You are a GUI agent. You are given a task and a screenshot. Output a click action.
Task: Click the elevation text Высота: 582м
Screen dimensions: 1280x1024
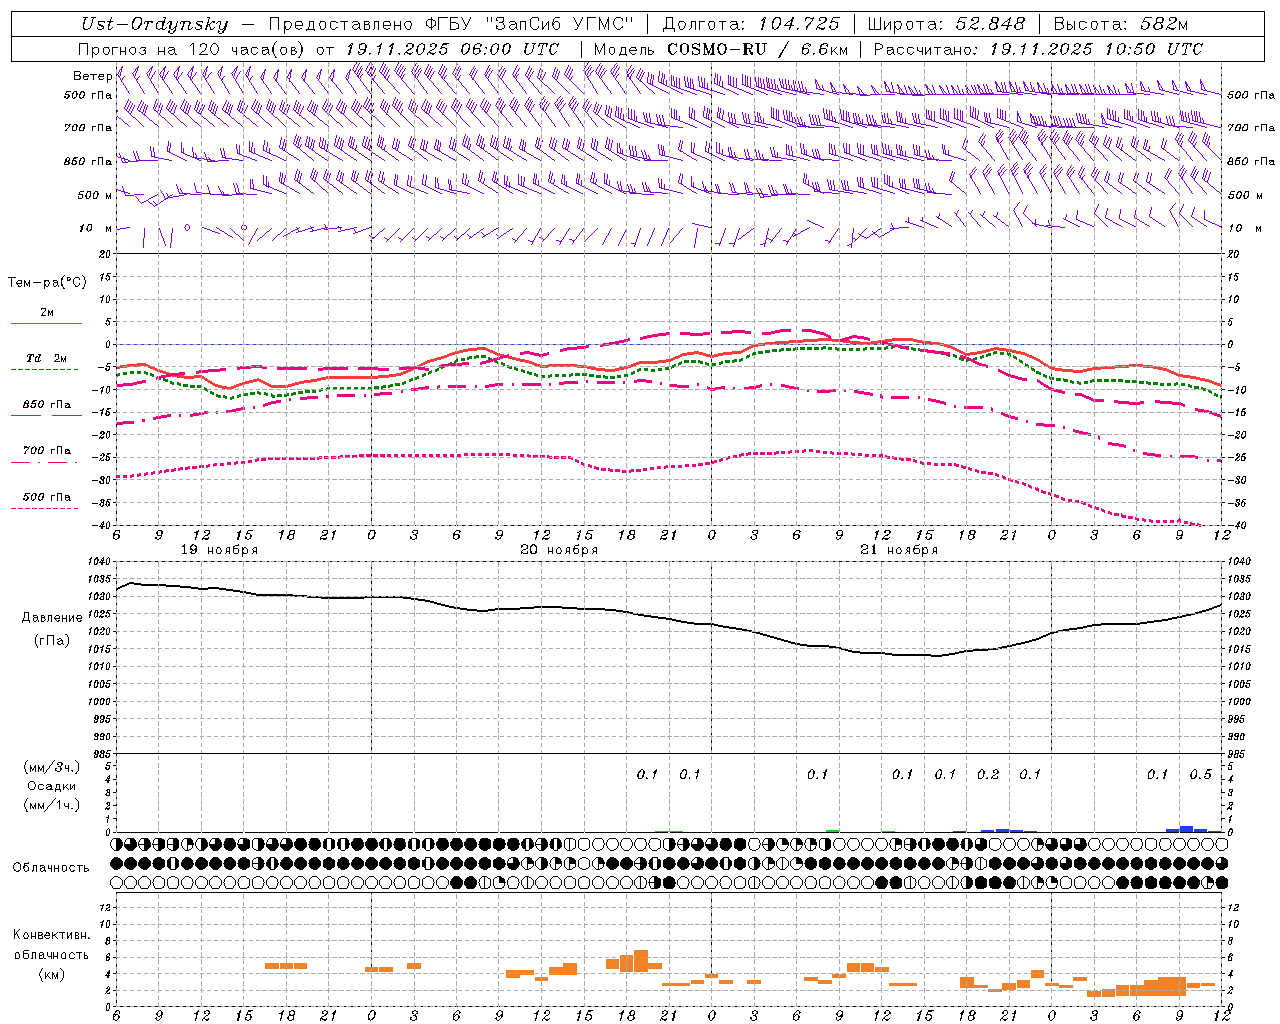[x=1122, y=25]
